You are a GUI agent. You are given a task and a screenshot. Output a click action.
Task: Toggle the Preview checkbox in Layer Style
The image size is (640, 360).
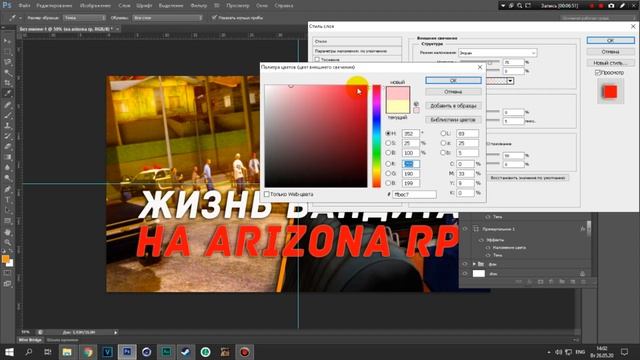pos(598,73)
